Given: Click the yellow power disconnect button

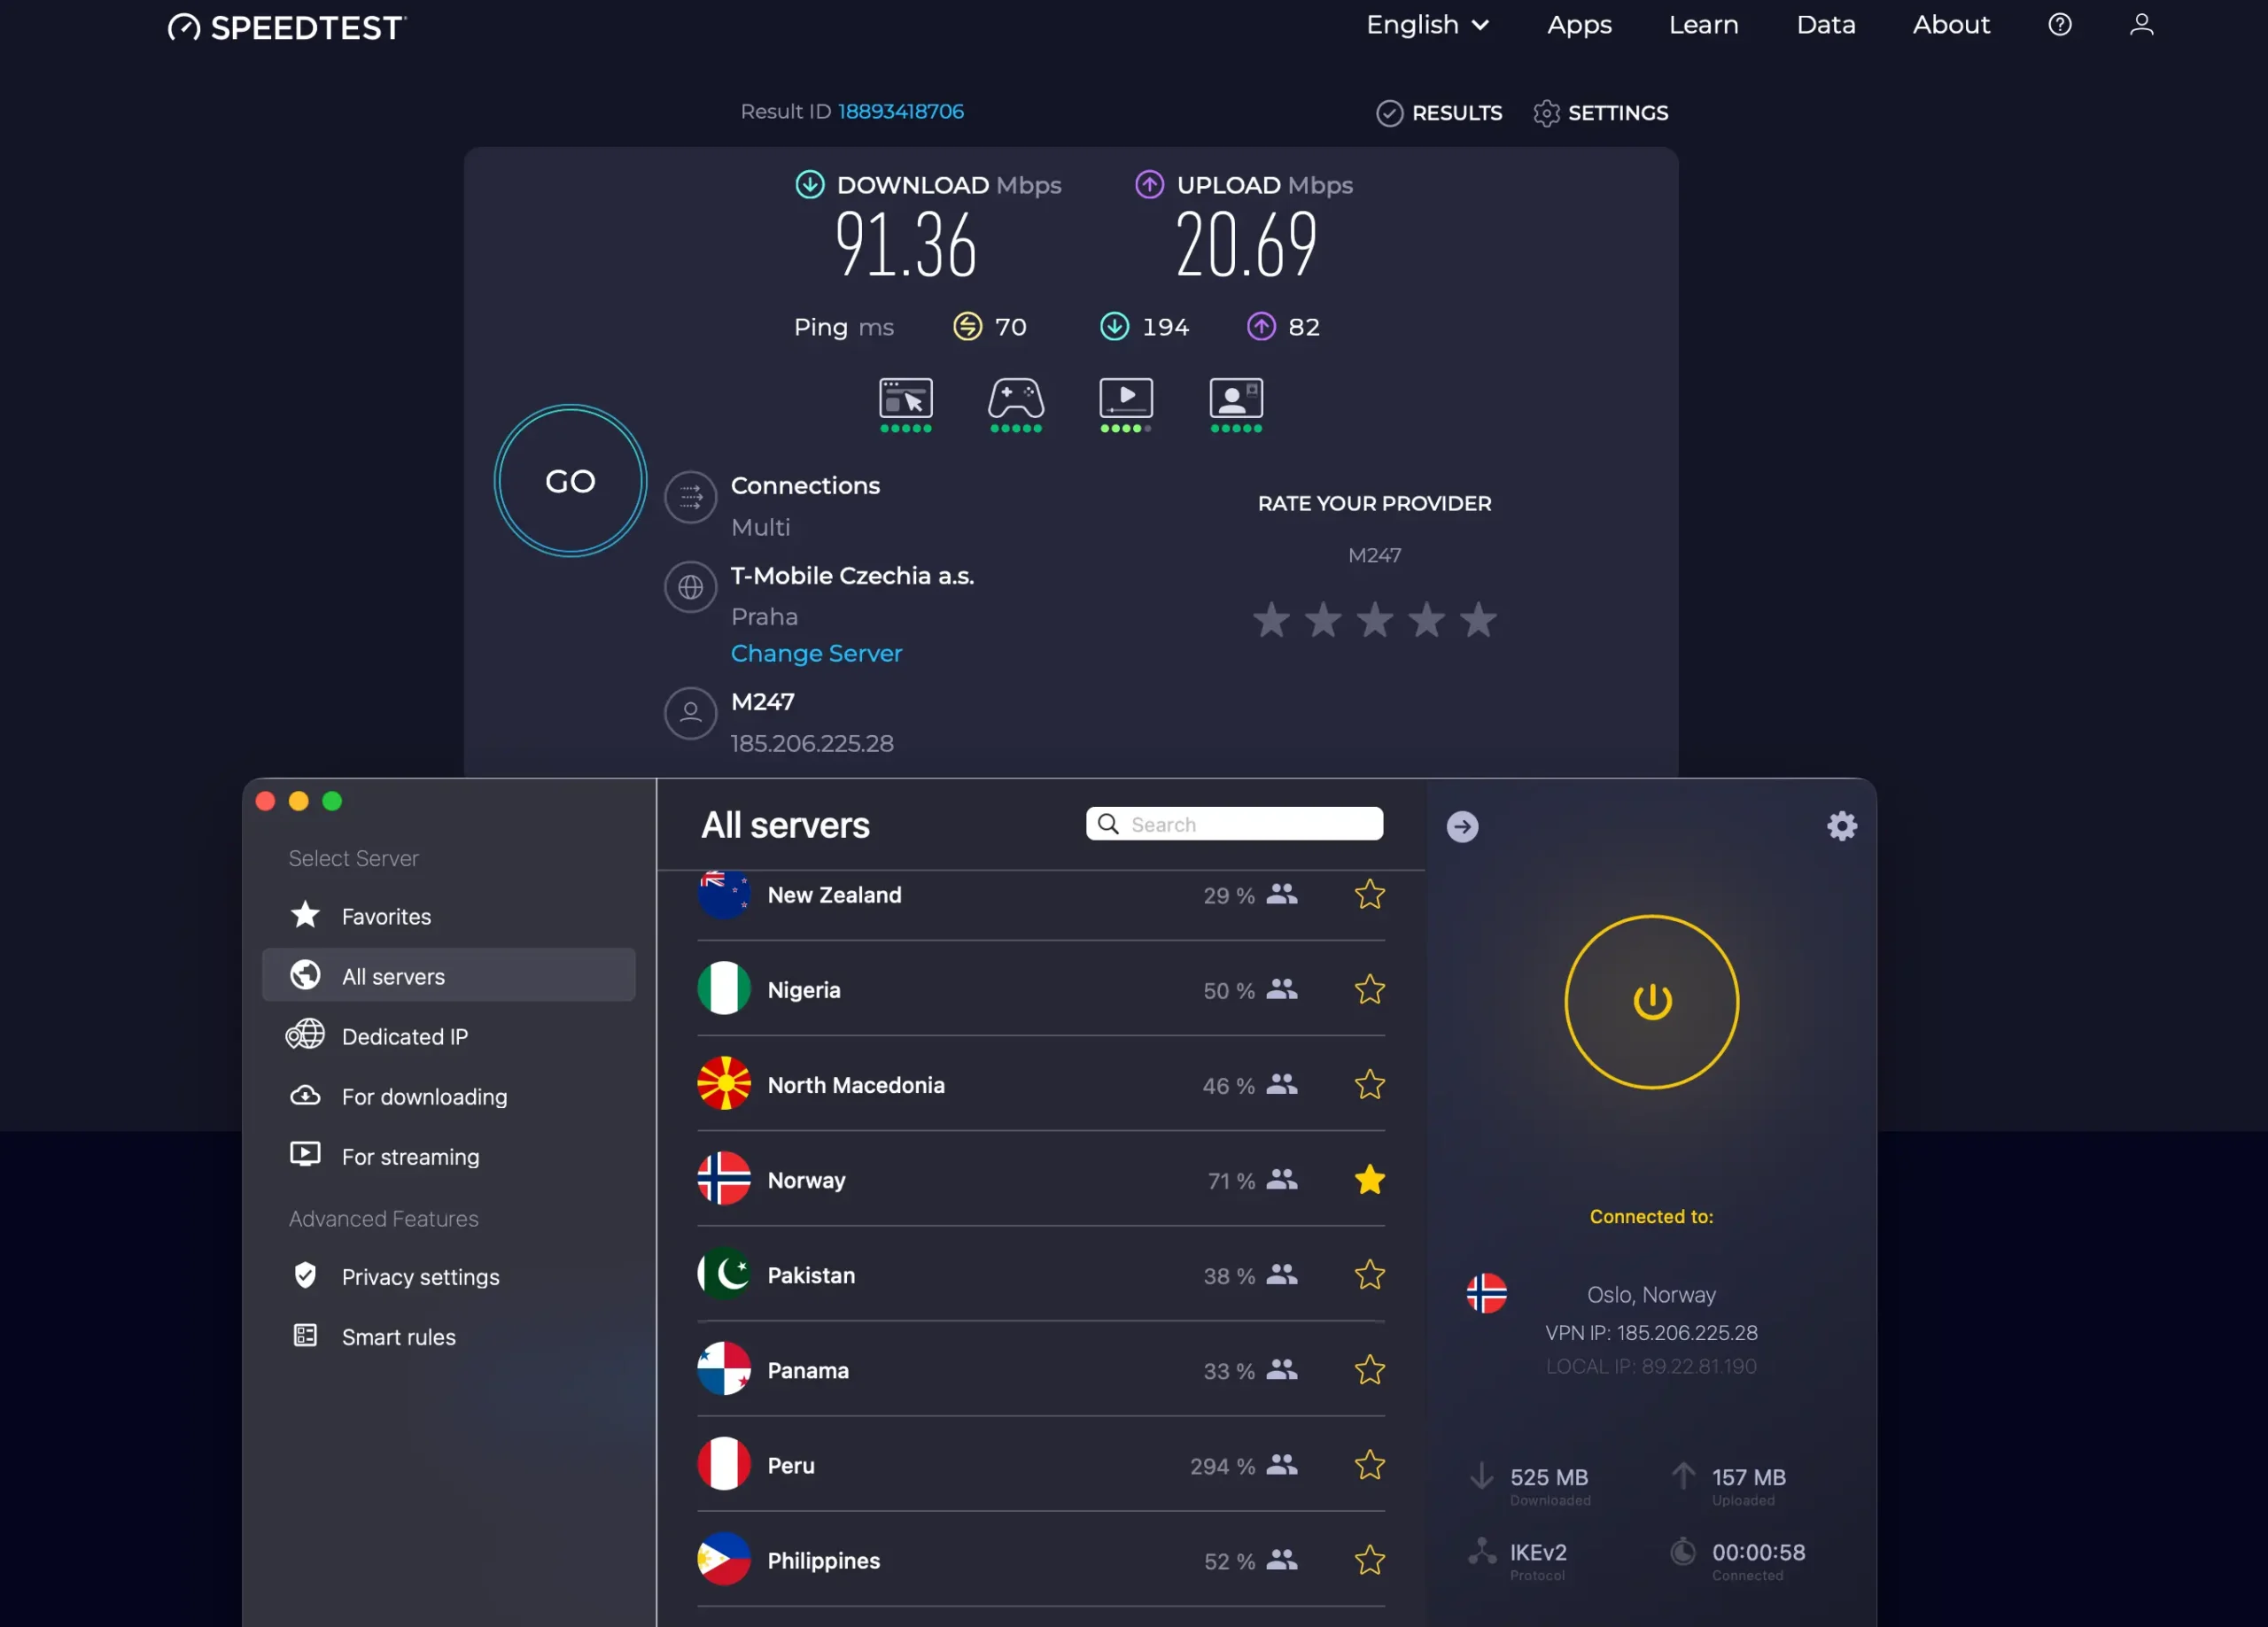Looking at the screenshot, I should [x=1651, y=1001].
